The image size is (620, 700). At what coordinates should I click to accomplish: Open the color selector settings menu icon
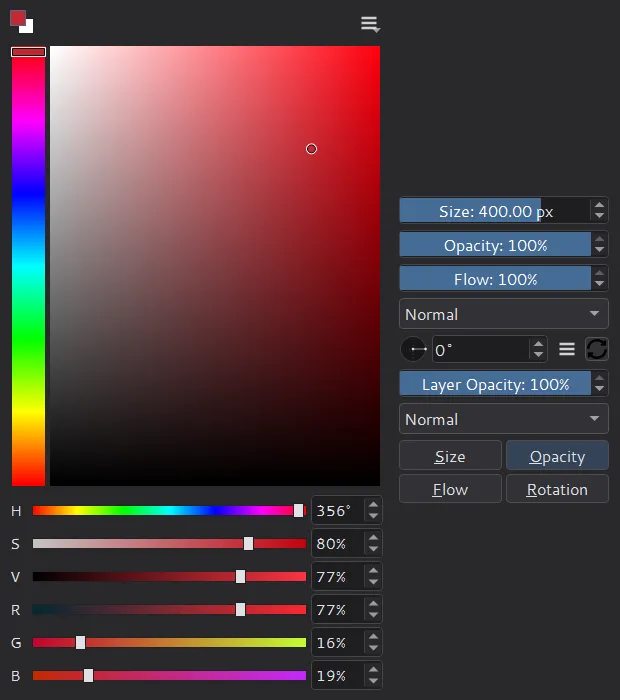(x=370, y=24)
